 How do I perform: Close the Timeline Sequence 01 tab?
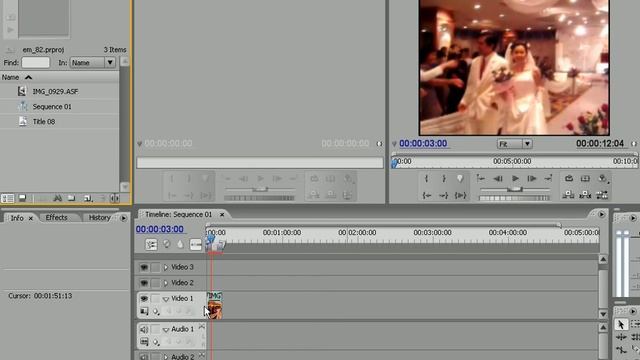coord(222,214)
